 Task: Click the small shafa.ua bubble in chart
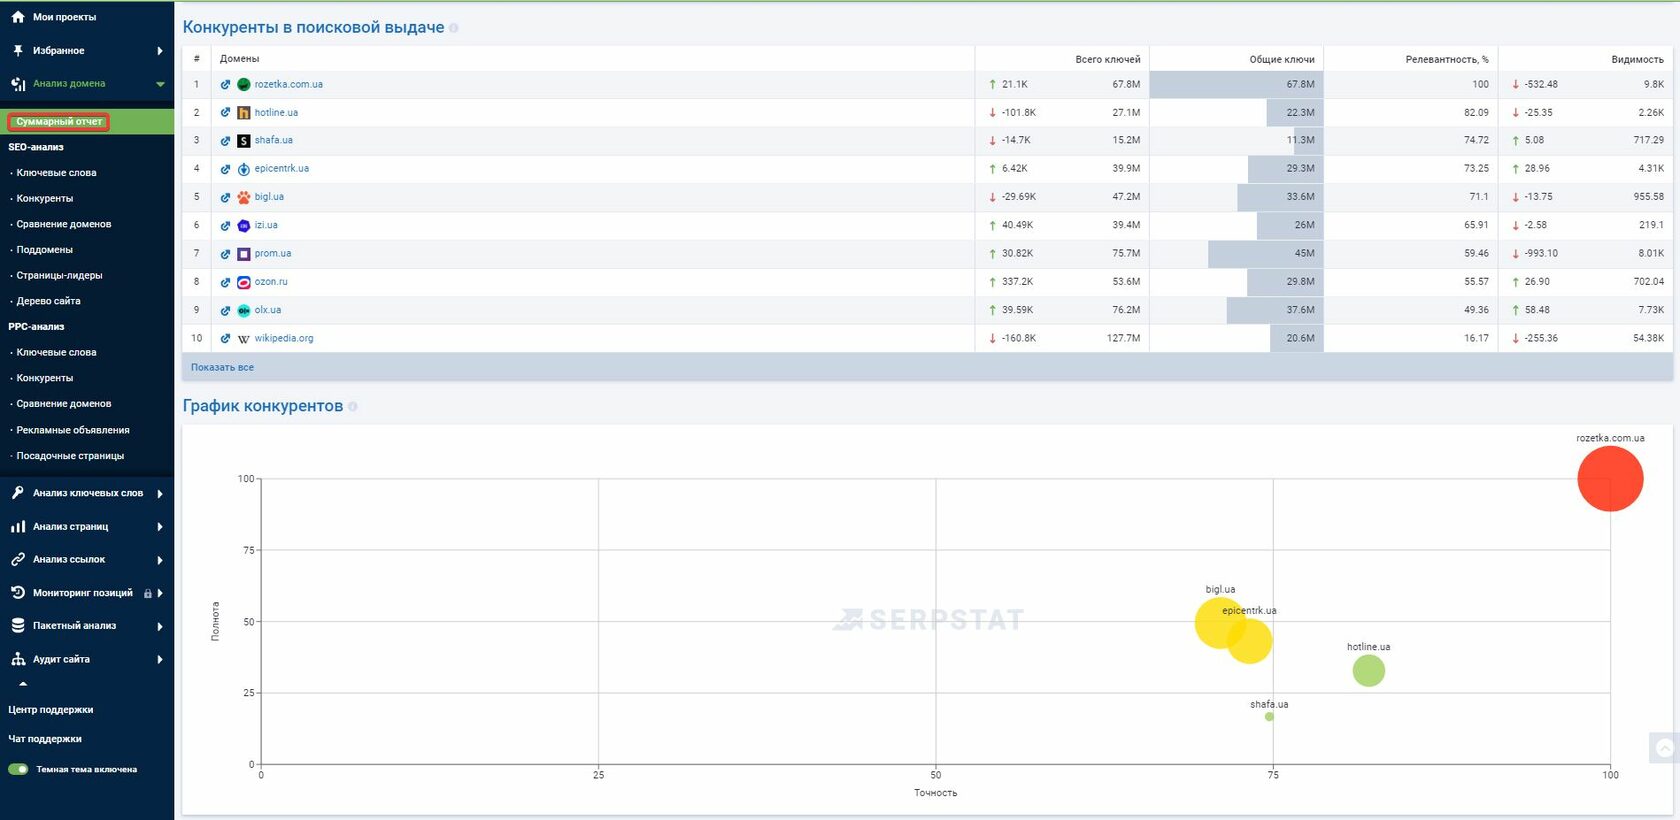coord(1269,716)
